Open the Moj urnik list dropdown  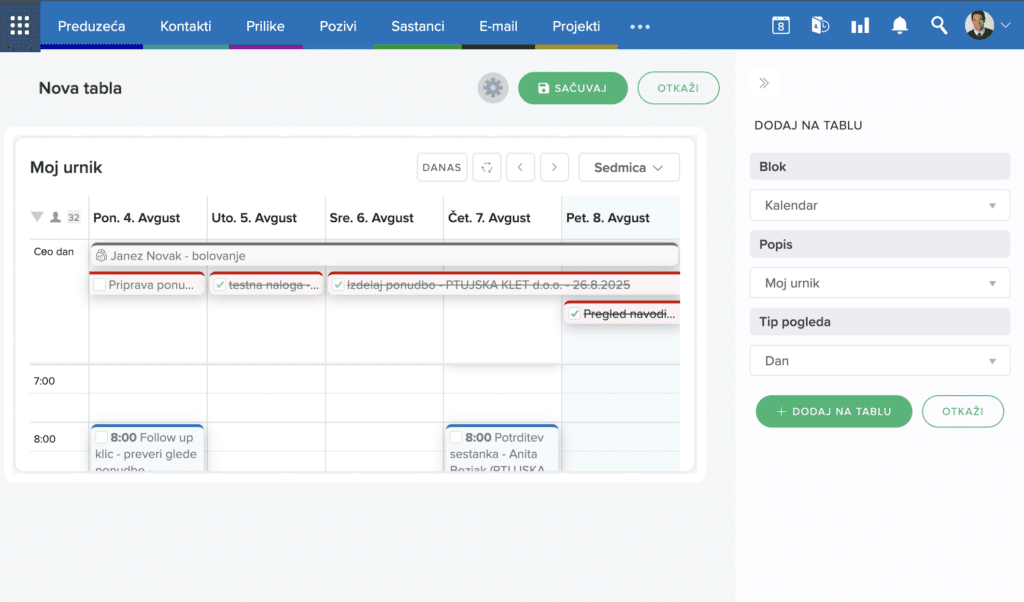point(880,283)
